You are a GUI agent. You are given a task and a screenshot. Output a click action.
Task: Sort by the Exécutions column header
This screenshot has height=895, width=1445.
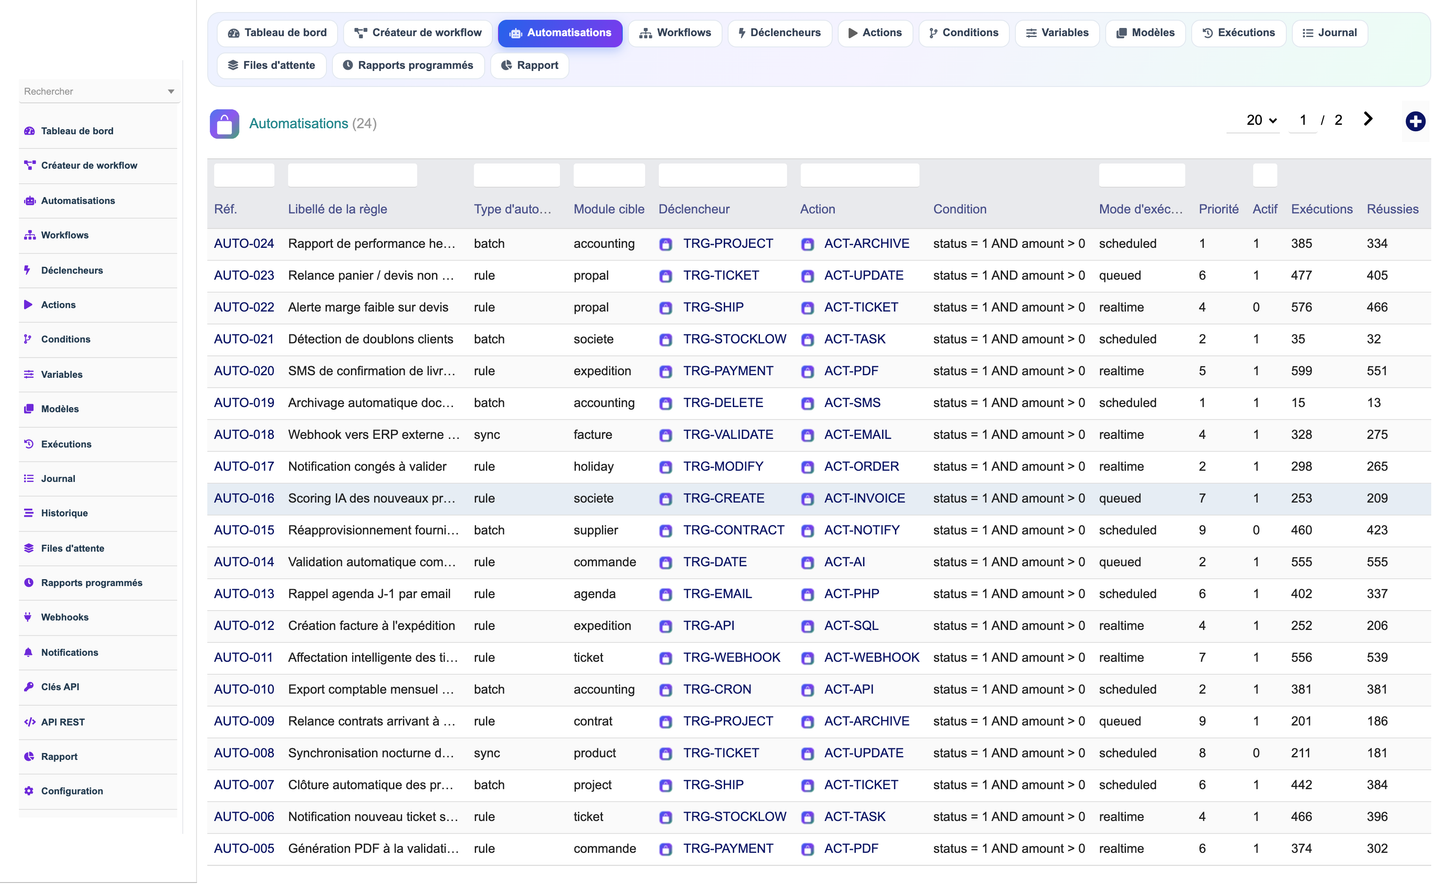click(1321, 210)
